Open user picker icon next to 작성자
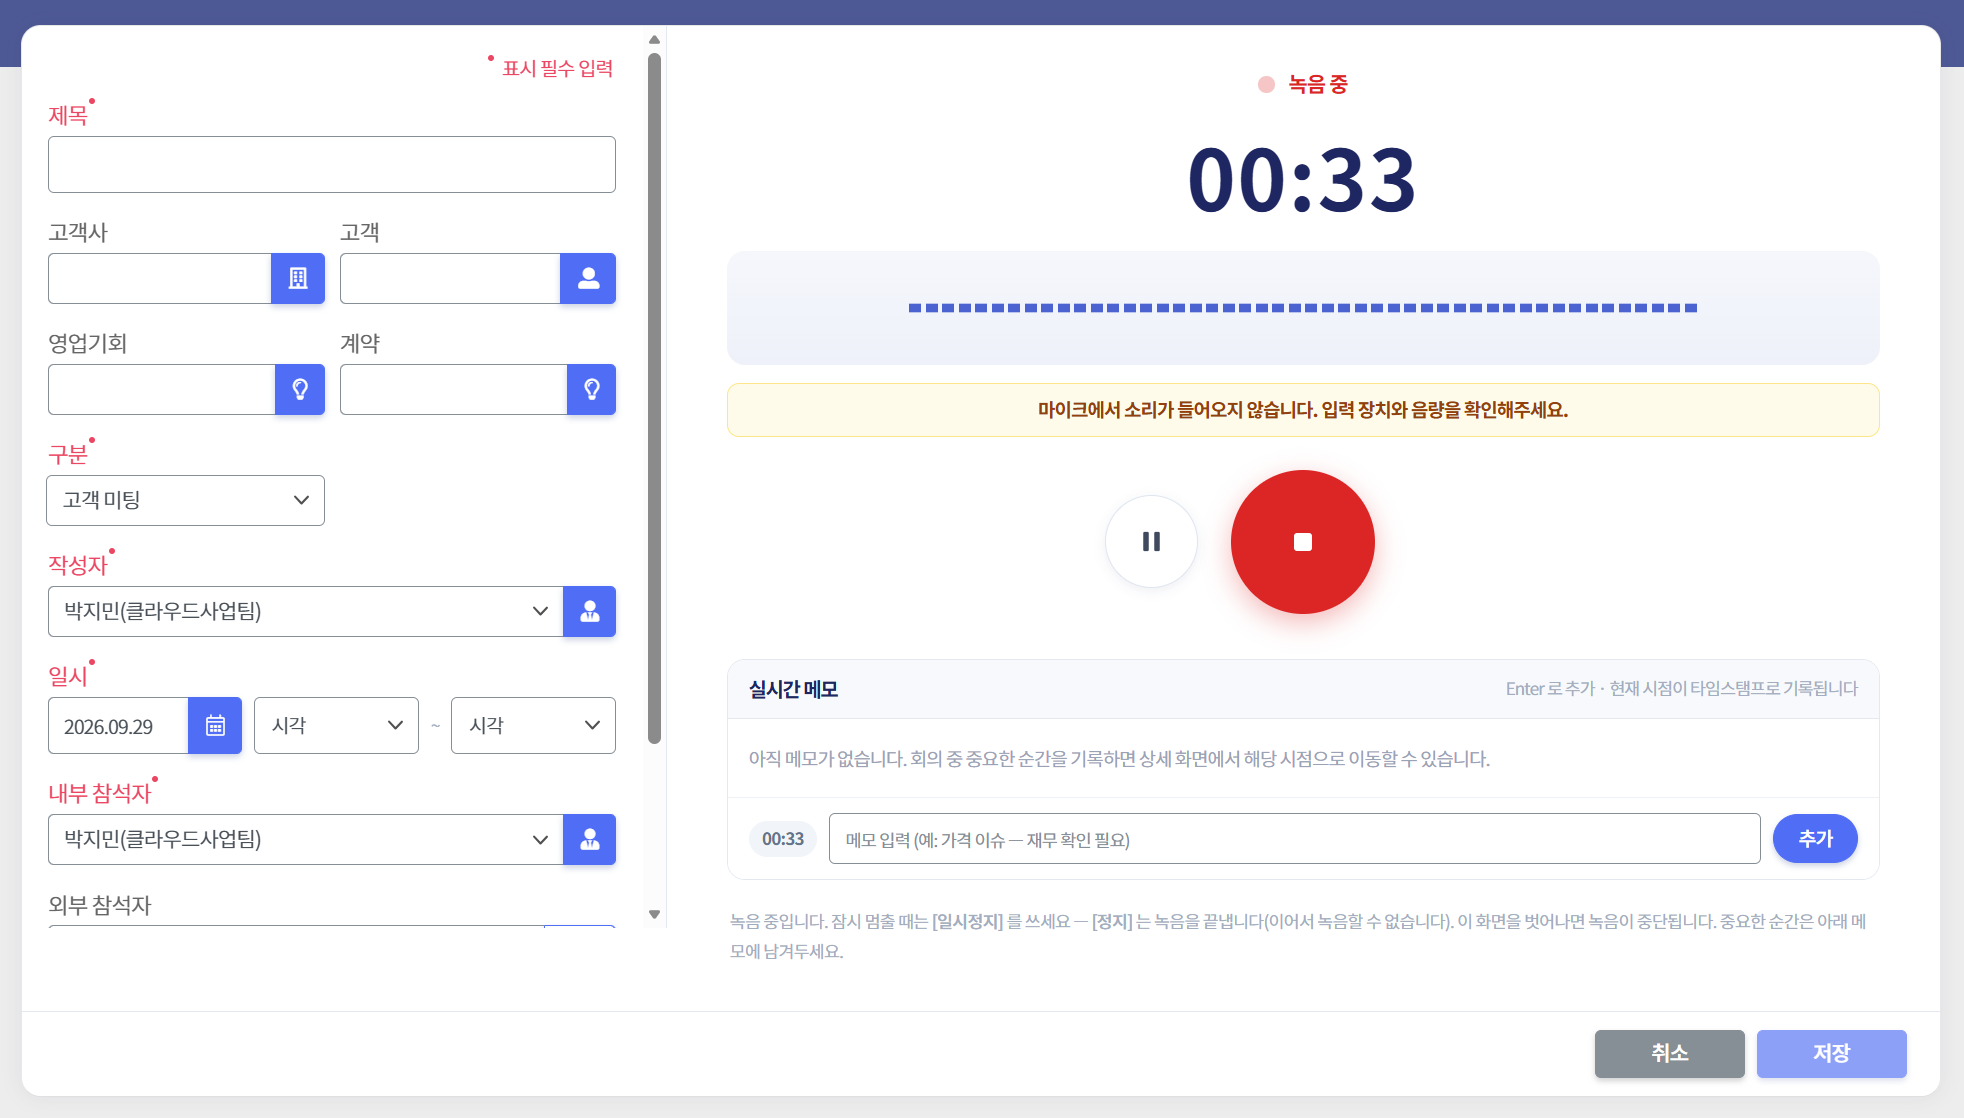1964x1118 pixels. (590, 611)
